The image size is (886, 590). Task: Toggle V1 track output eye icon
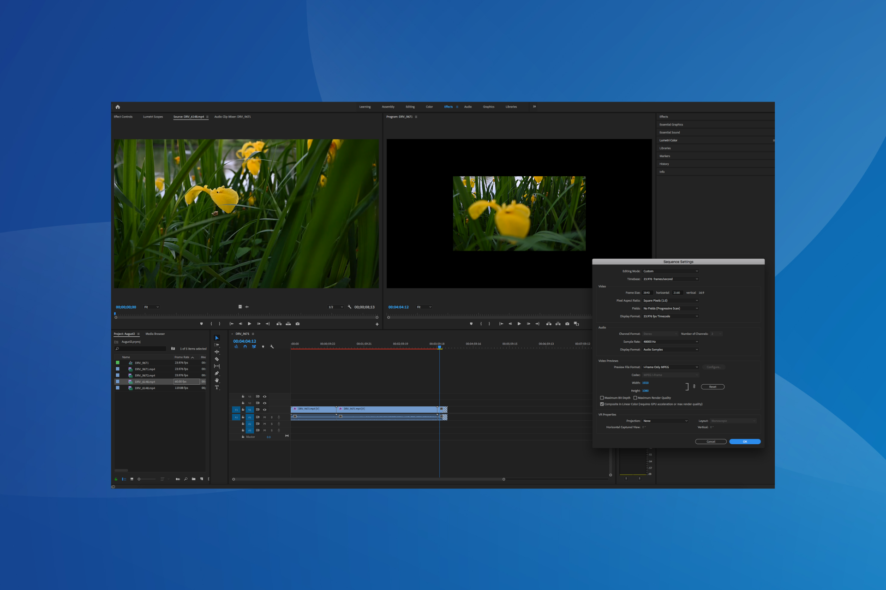(x=264, y=410)
